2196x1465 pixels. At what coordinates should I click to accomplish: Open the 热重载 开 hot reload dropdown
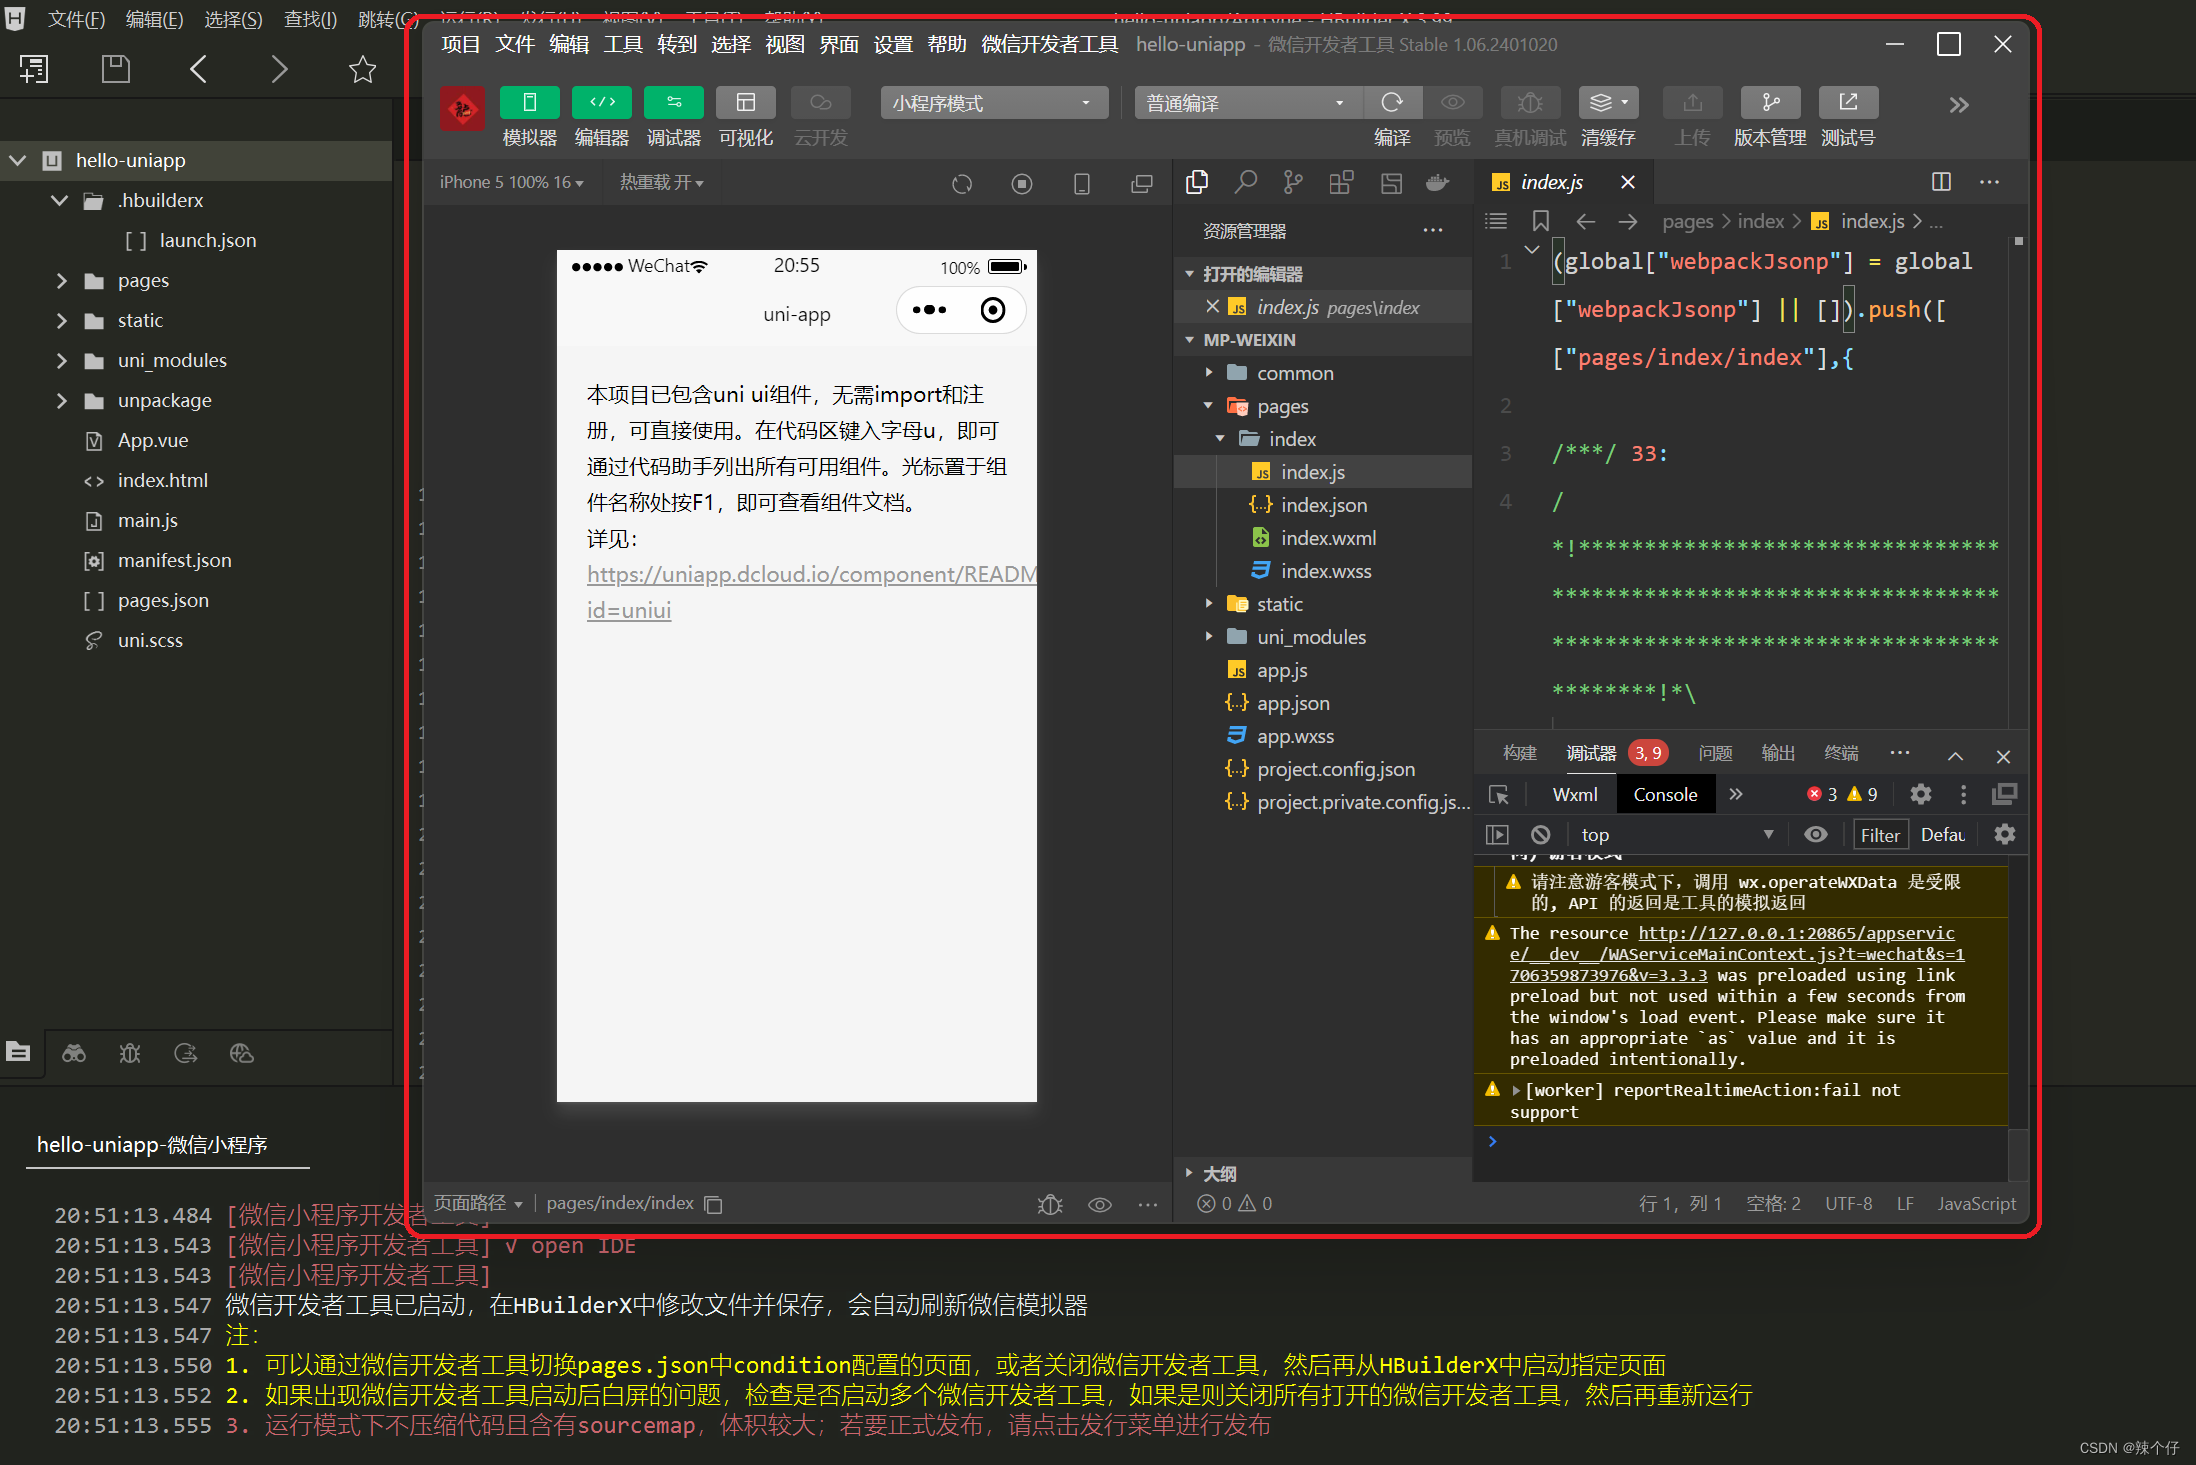661,182
